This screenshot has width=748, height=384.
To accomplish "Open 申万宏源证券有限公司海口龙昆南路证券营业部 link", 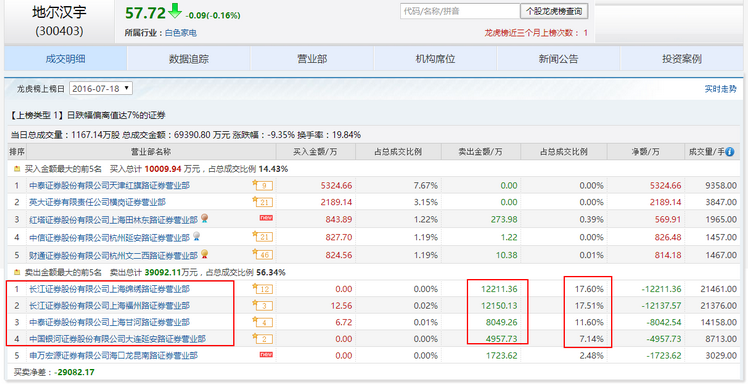I will 113,356.
